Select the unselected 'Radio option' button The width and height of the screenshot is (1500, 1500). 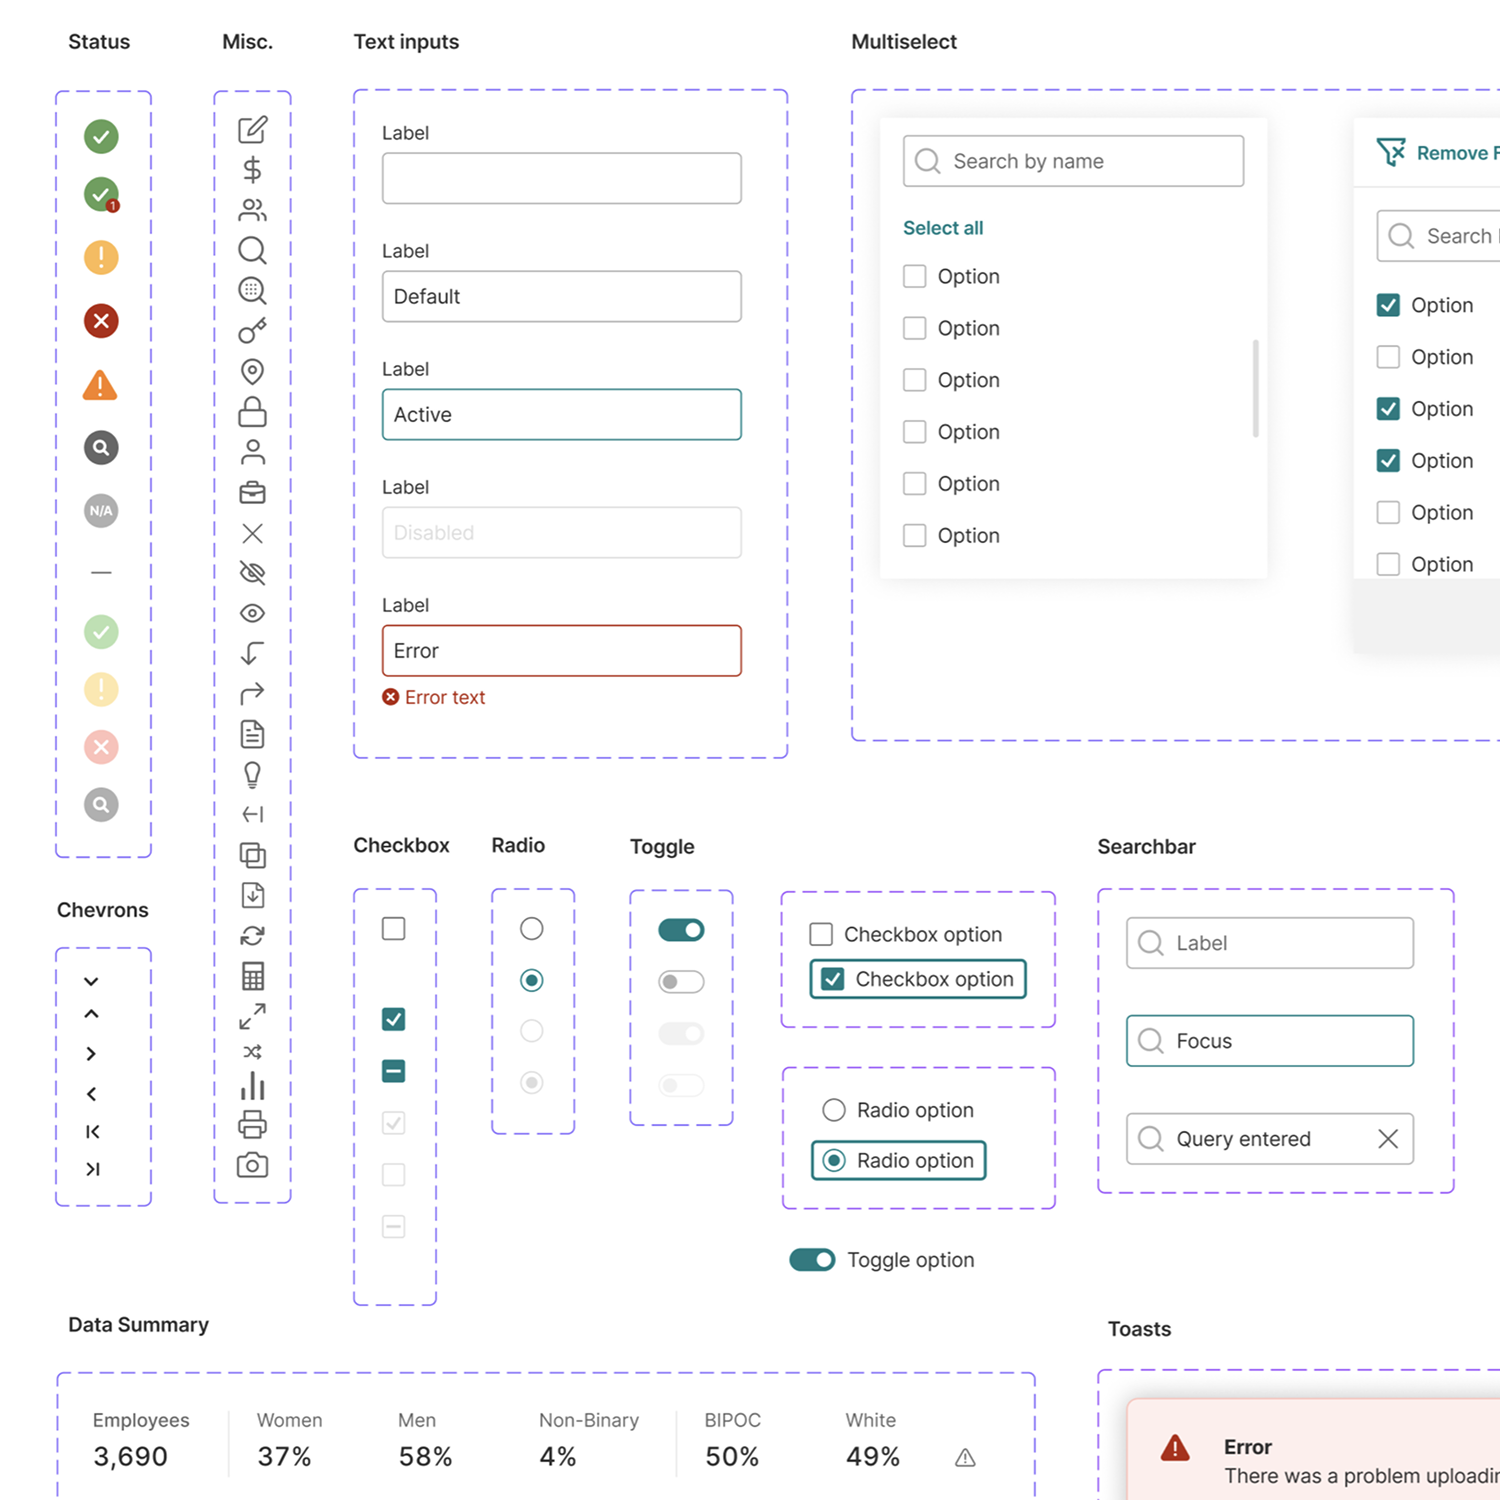(833, 1110)
